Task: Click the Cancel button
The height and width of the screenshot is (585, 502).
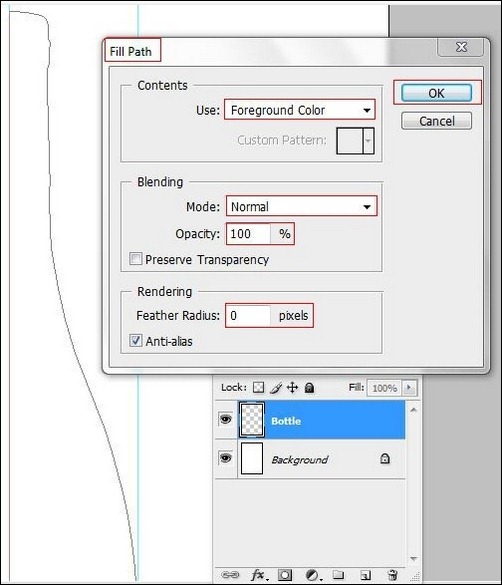Action: click(436, 121)
